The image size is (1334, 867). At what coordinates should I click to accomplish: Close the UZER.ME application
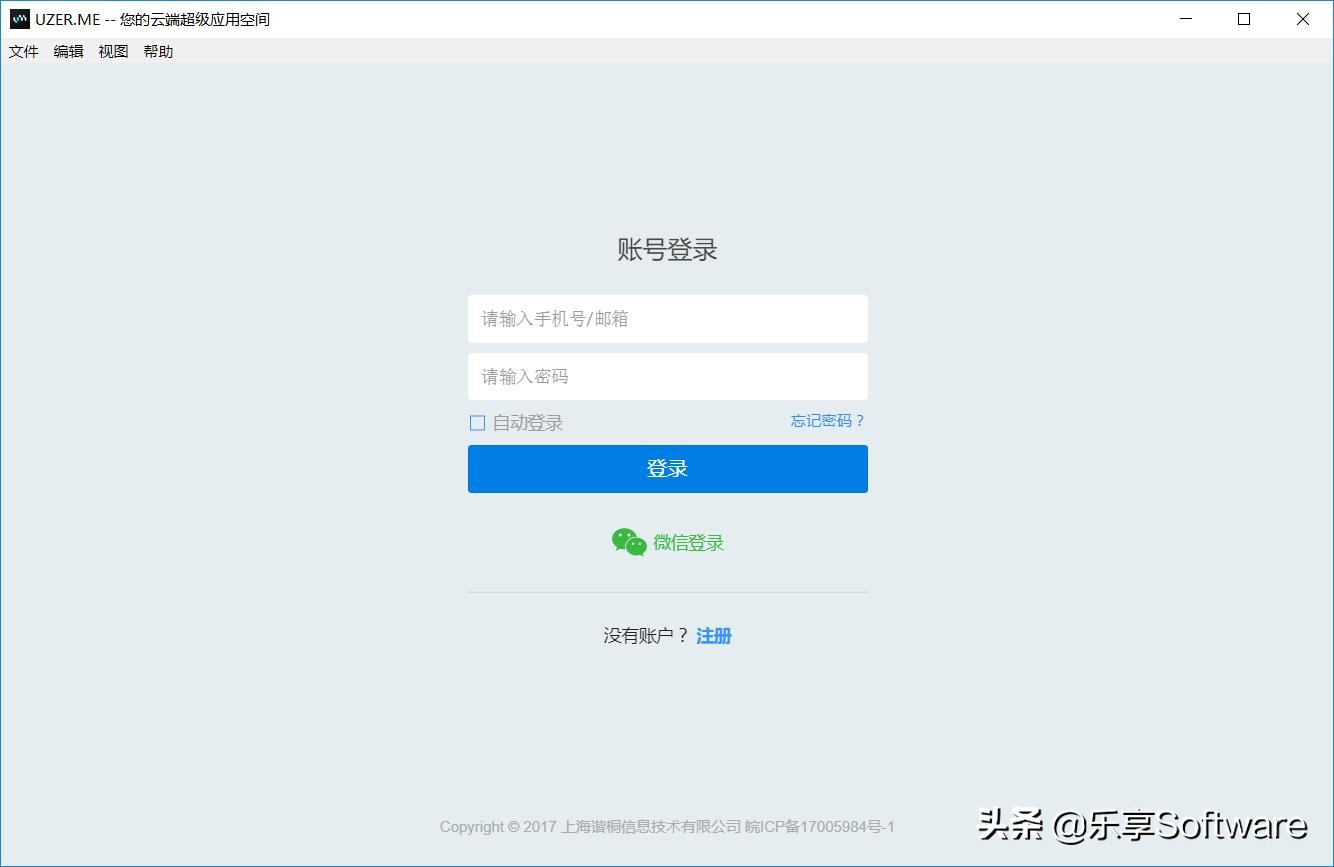(x=1302, y=19)
